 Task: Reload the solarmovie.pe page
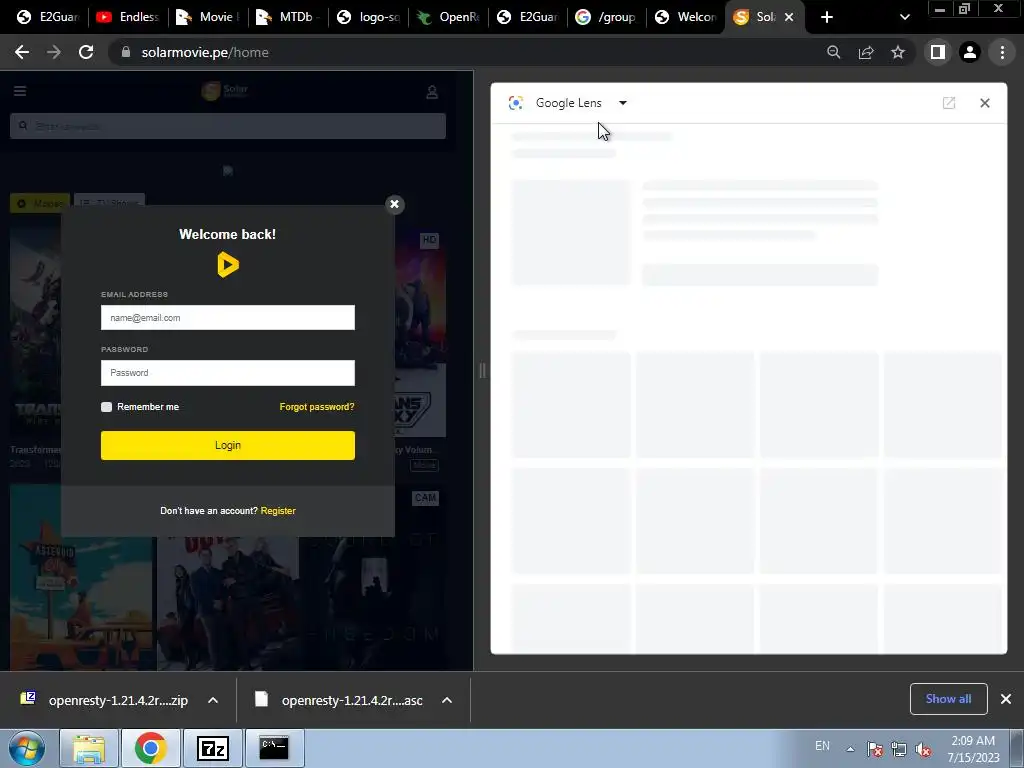(86, 52)
